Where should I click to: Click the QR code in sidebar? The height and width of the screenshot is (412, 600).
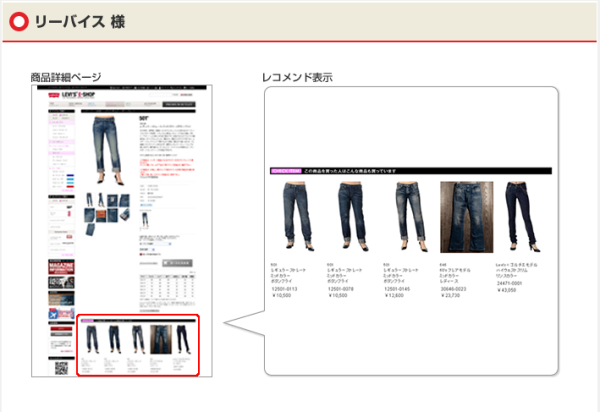tap(61, 368)
